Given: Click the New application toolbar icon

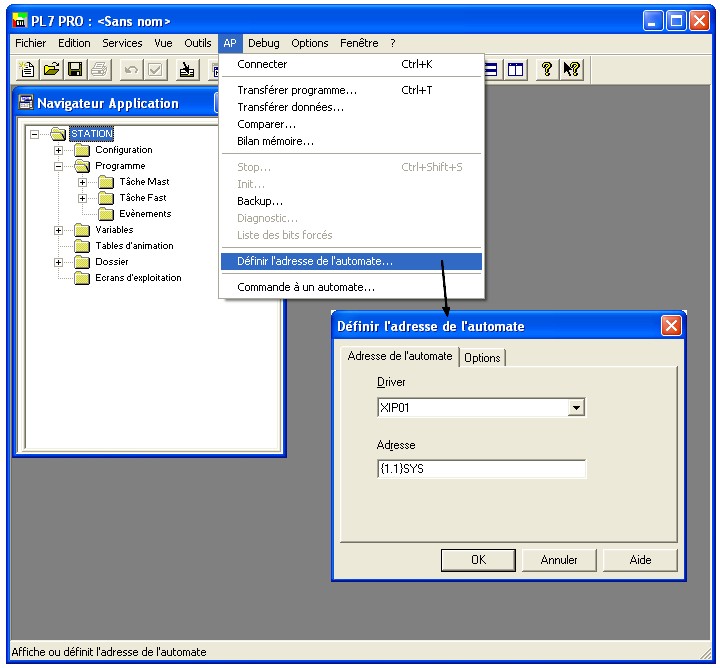Looking at the screenshot, I should pyautogui.click(x=28, y=70).
